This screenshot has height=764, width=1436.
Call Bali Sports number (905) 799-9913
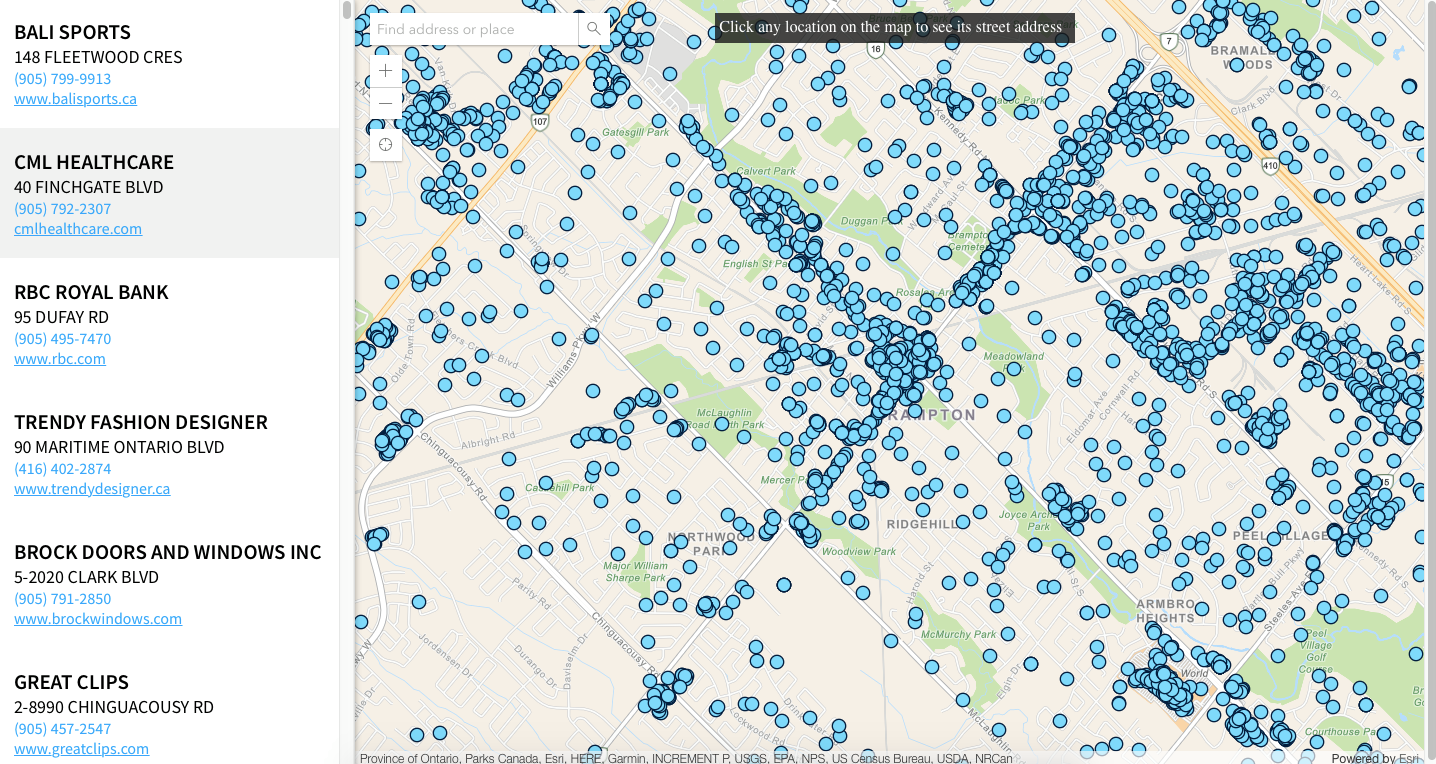[62, 79]
